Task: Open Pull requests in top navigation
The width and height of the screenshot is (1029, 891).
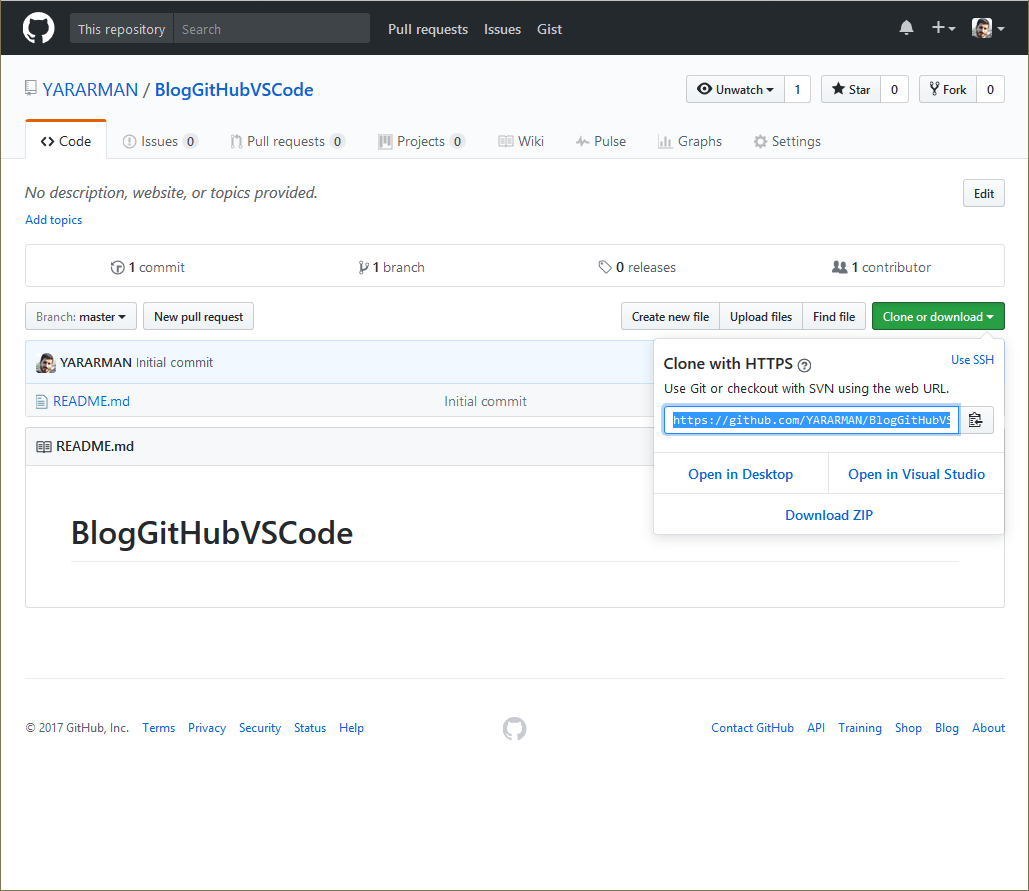Action: click(x=428, y=29)
